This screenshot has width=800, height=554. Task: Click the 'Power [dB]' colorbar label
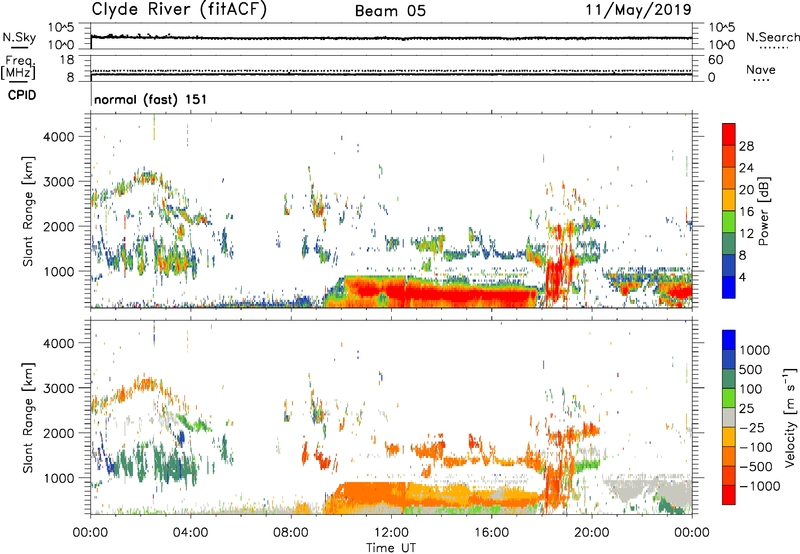[x=763, y=211]
